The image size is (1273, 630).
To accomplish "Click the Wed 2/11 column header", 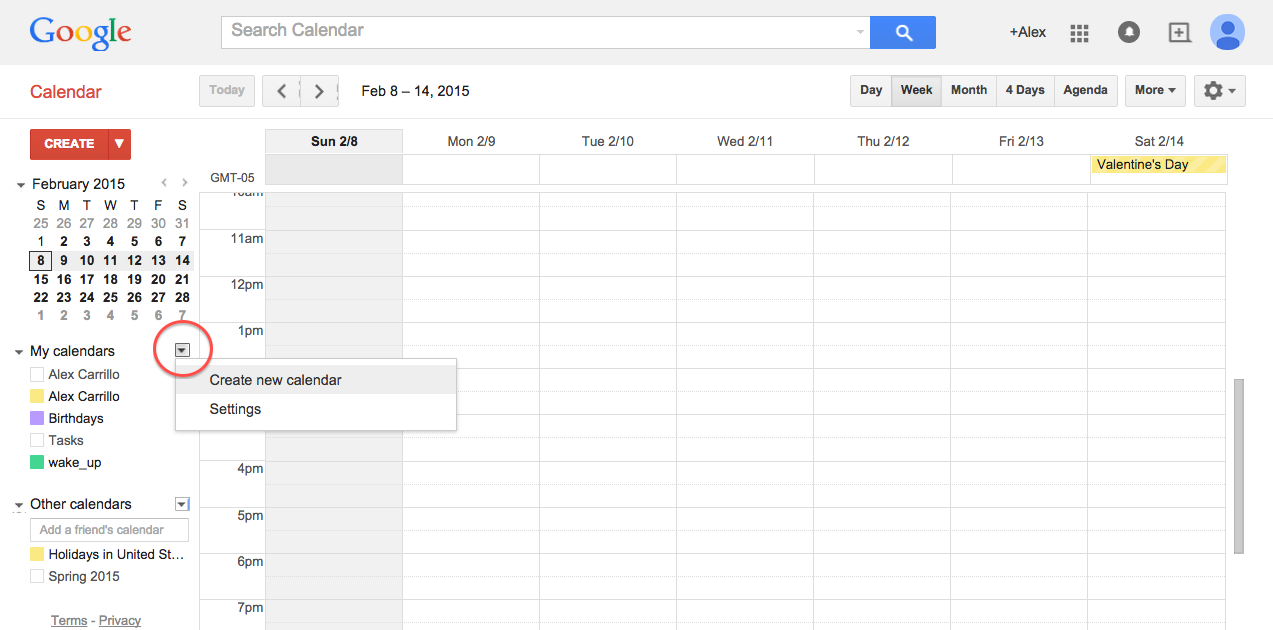I will pos(745,141).
